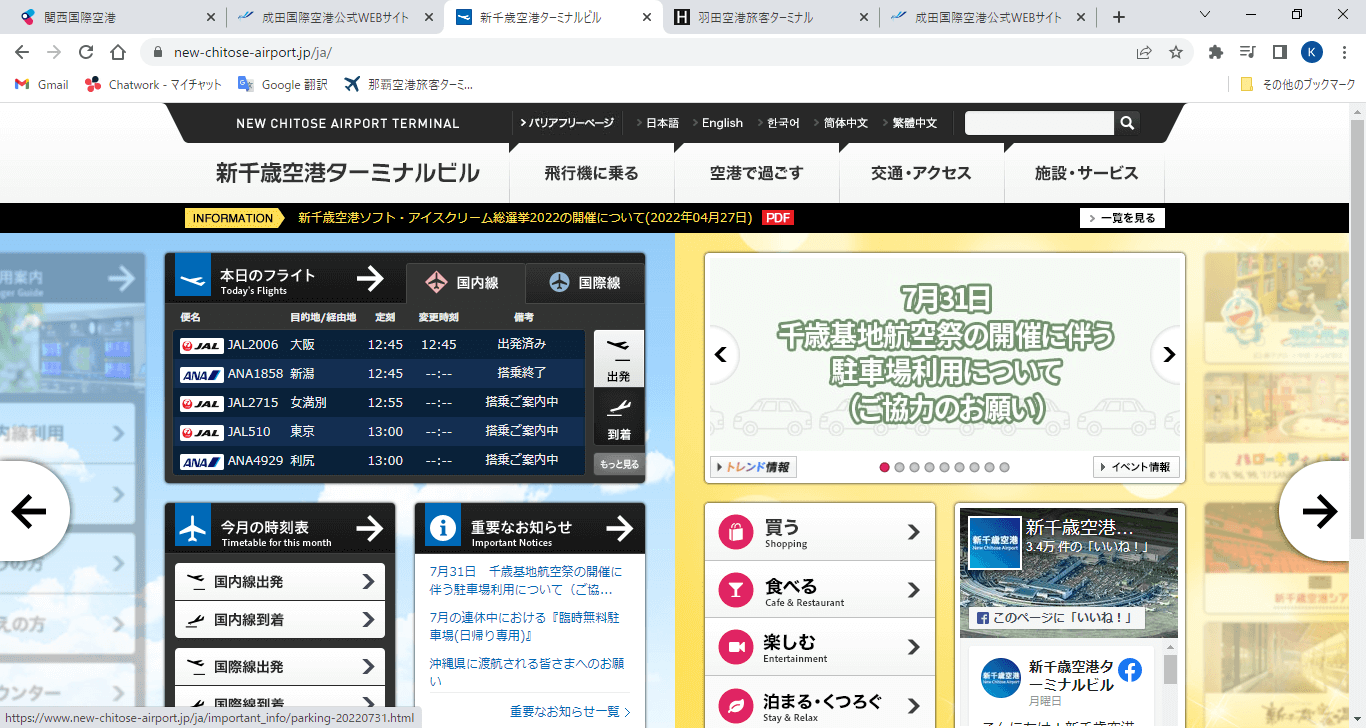Open a new browser tab
The width and height of the screenshot is (1366, 728).
(x=1119, y=17)
